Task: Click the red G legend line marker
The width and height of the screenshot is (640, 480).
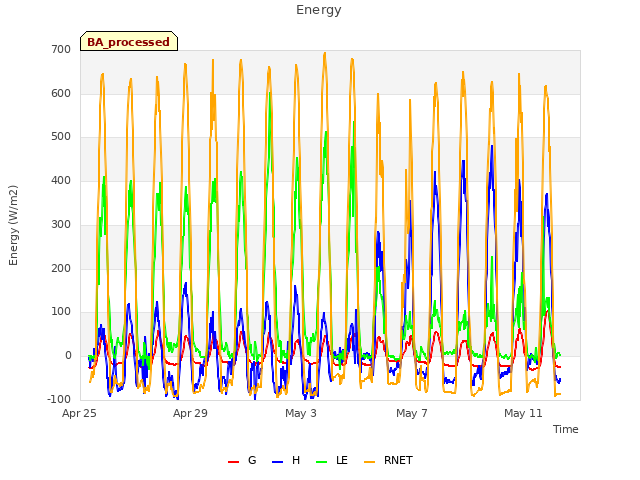Action: (233, 462)
